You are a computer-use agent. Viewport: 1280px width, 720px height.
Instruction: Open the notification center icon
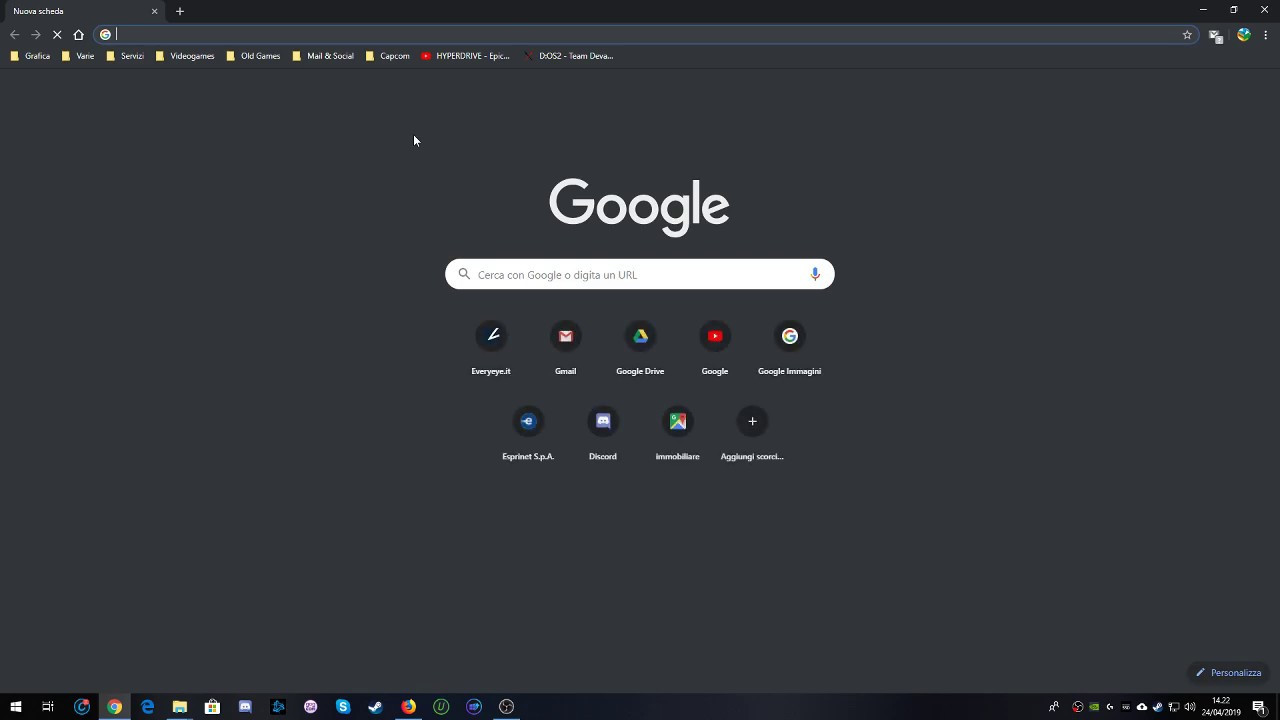click(x=1259, y=707)
